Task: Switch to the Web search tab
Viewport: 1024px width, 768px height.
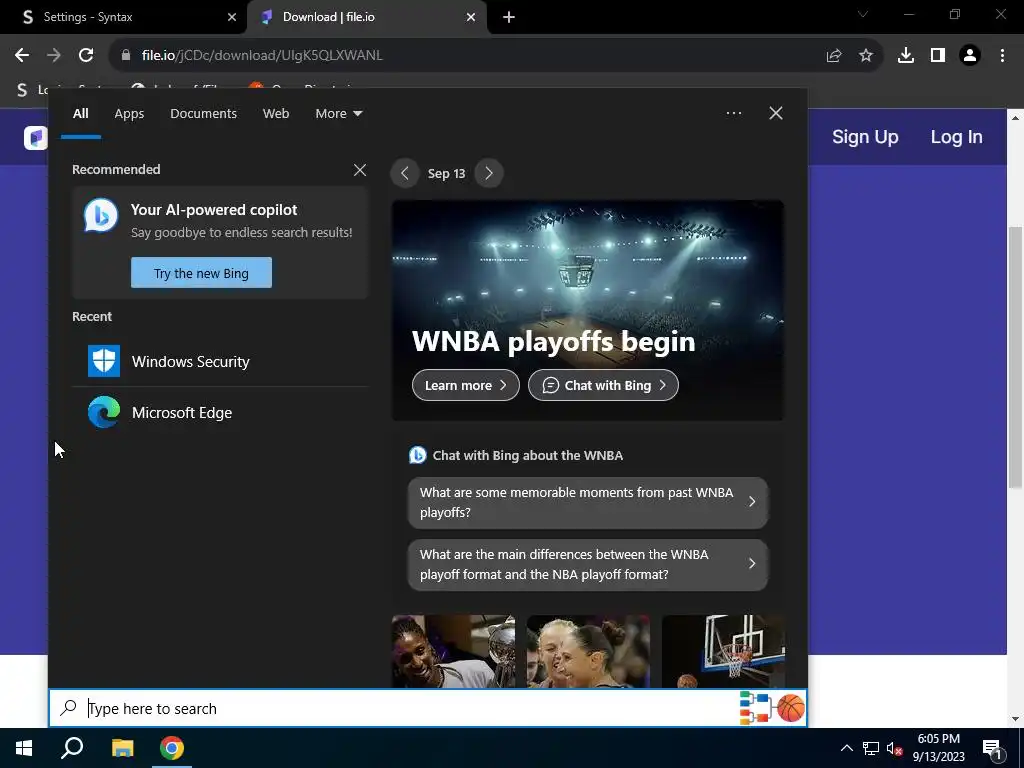Action: pyautogui.click(x=276, y=114)
